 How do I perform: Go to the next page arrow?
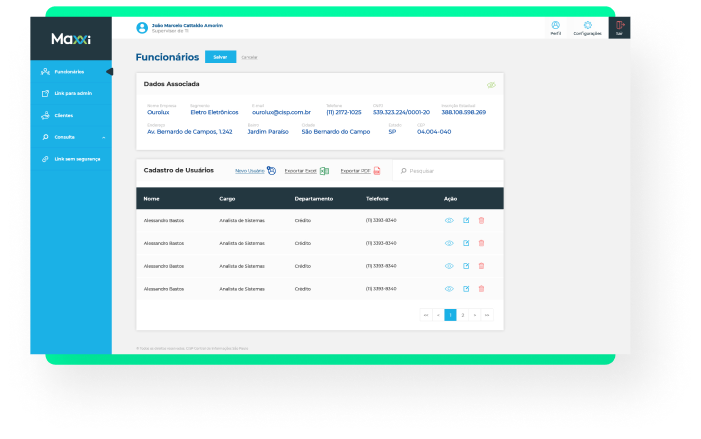point(475,315)
